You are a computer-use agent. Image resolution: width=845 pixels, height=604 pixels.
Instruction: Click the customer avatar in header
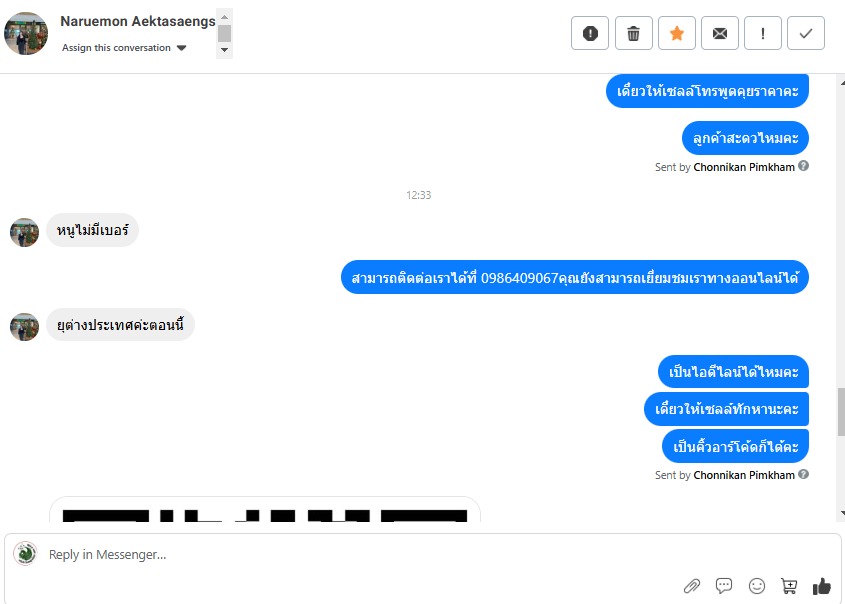click(26, 33)
